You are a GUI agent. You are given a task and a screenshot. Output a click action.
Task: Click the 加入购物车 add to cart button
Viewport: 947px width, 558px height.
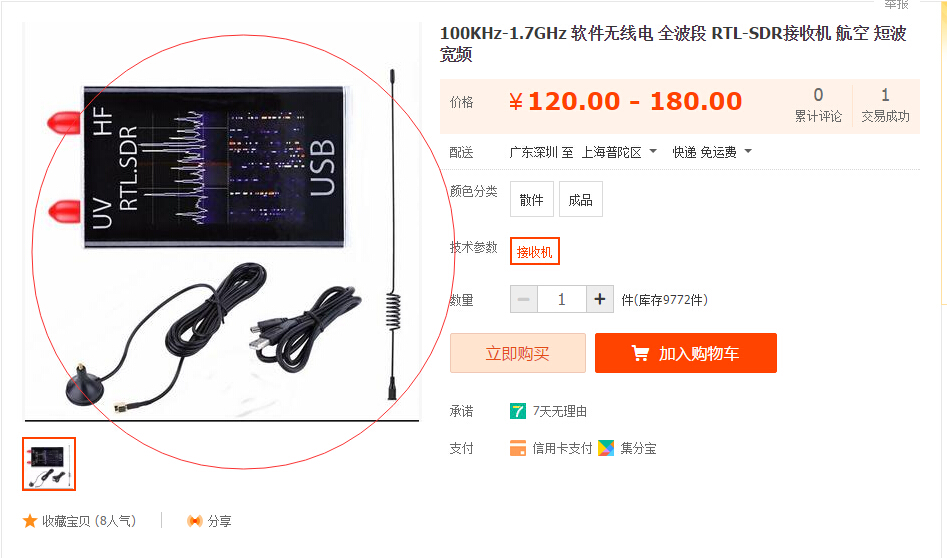click(x=685, y=353)
